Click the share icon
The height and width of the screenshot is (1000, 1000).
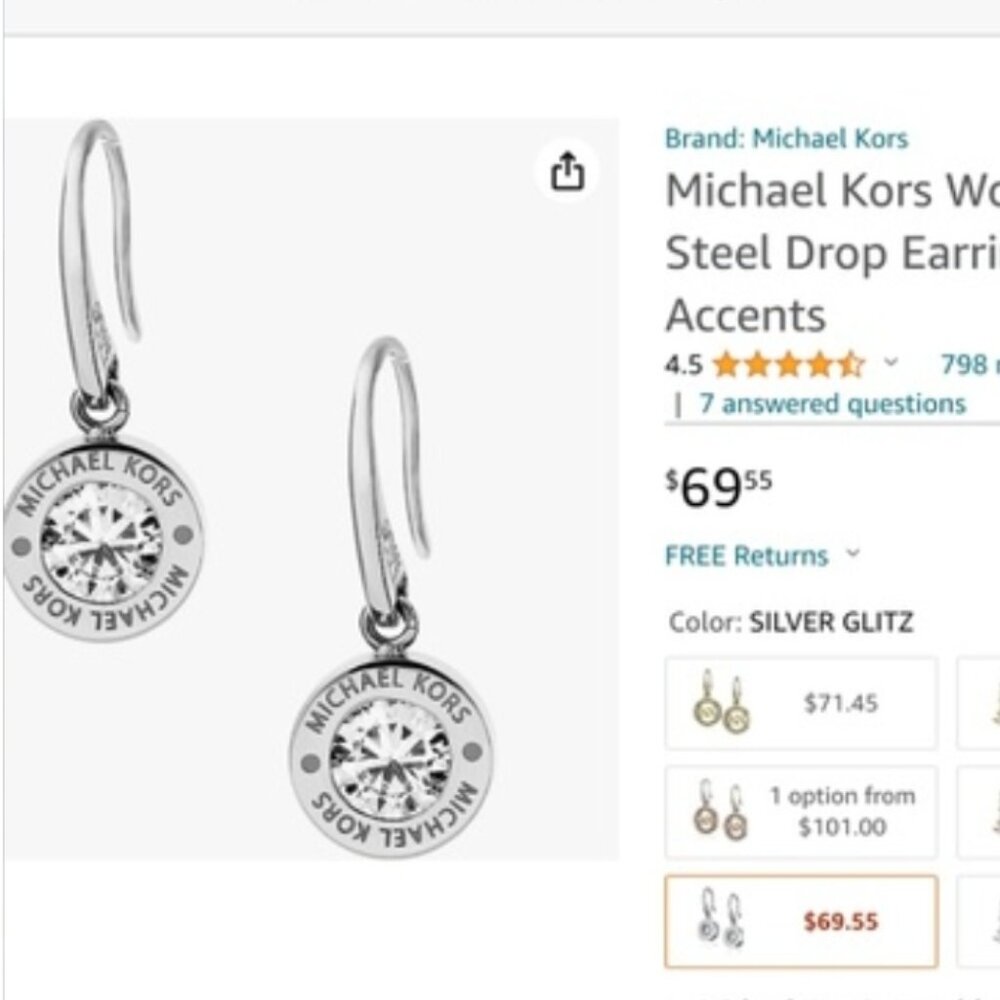point(569,170)
